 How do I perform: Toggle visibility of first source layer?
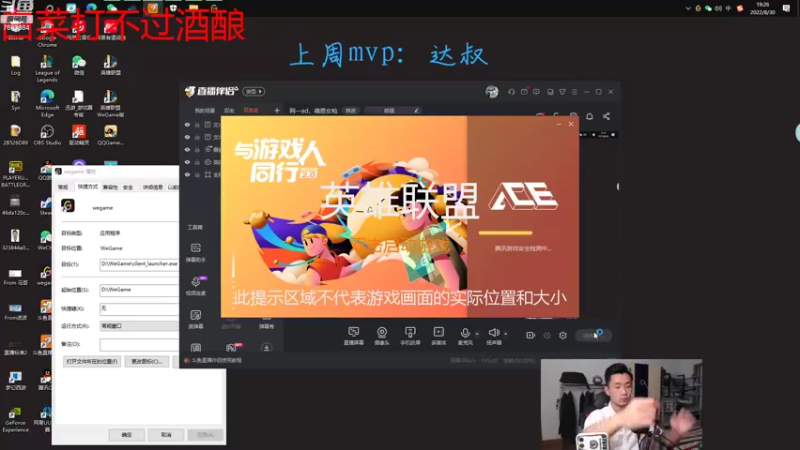[x=187, y=124]
